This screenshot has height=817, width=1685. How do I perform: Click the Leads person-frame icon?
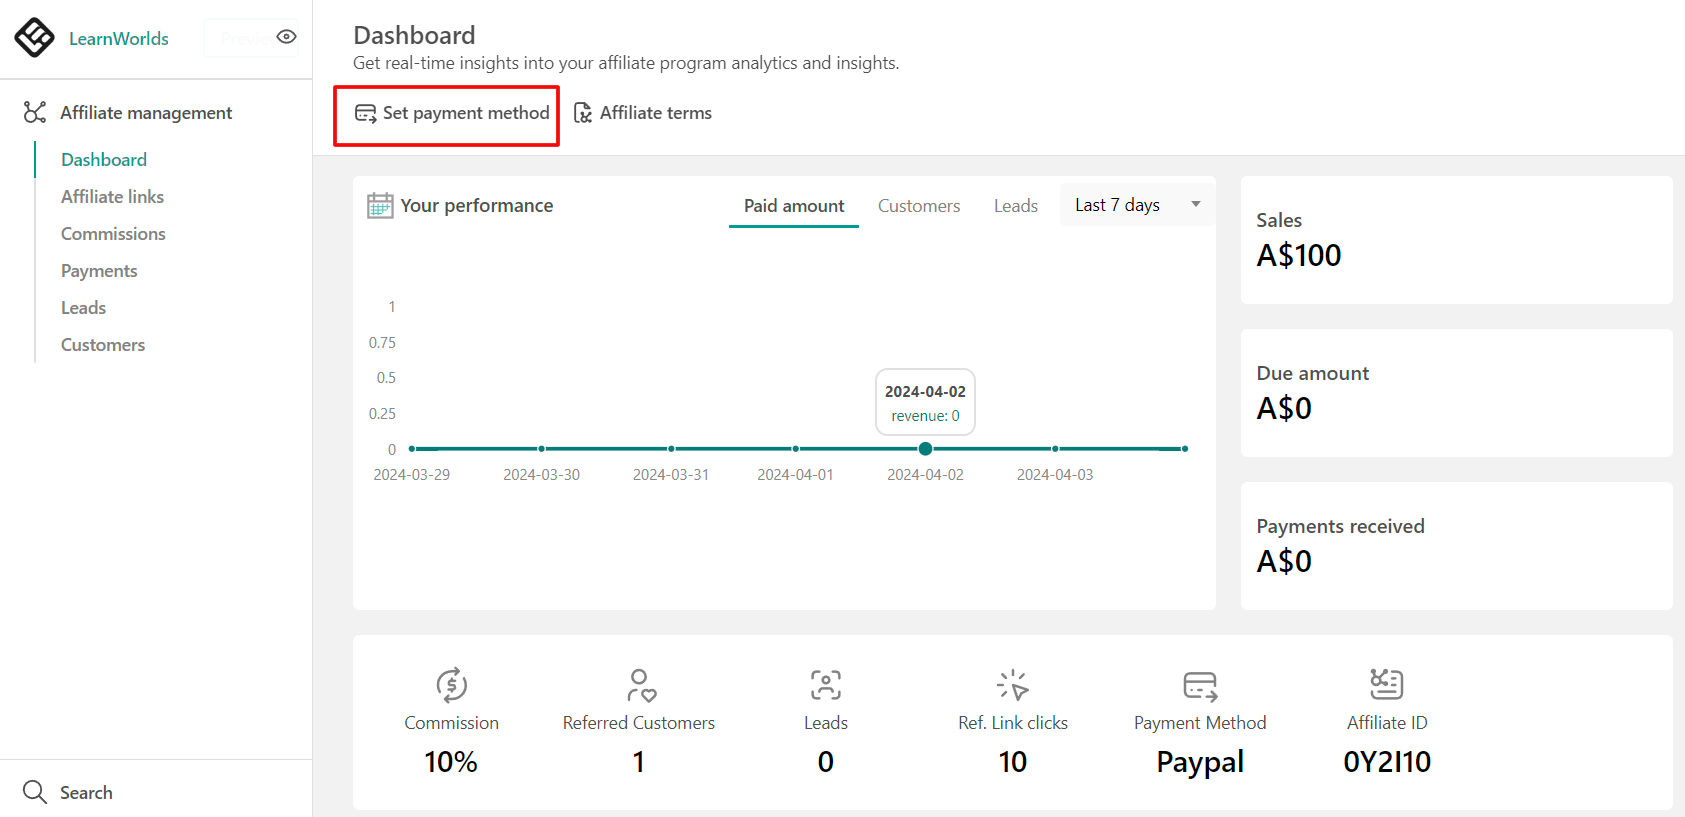(x=826, y=685)
